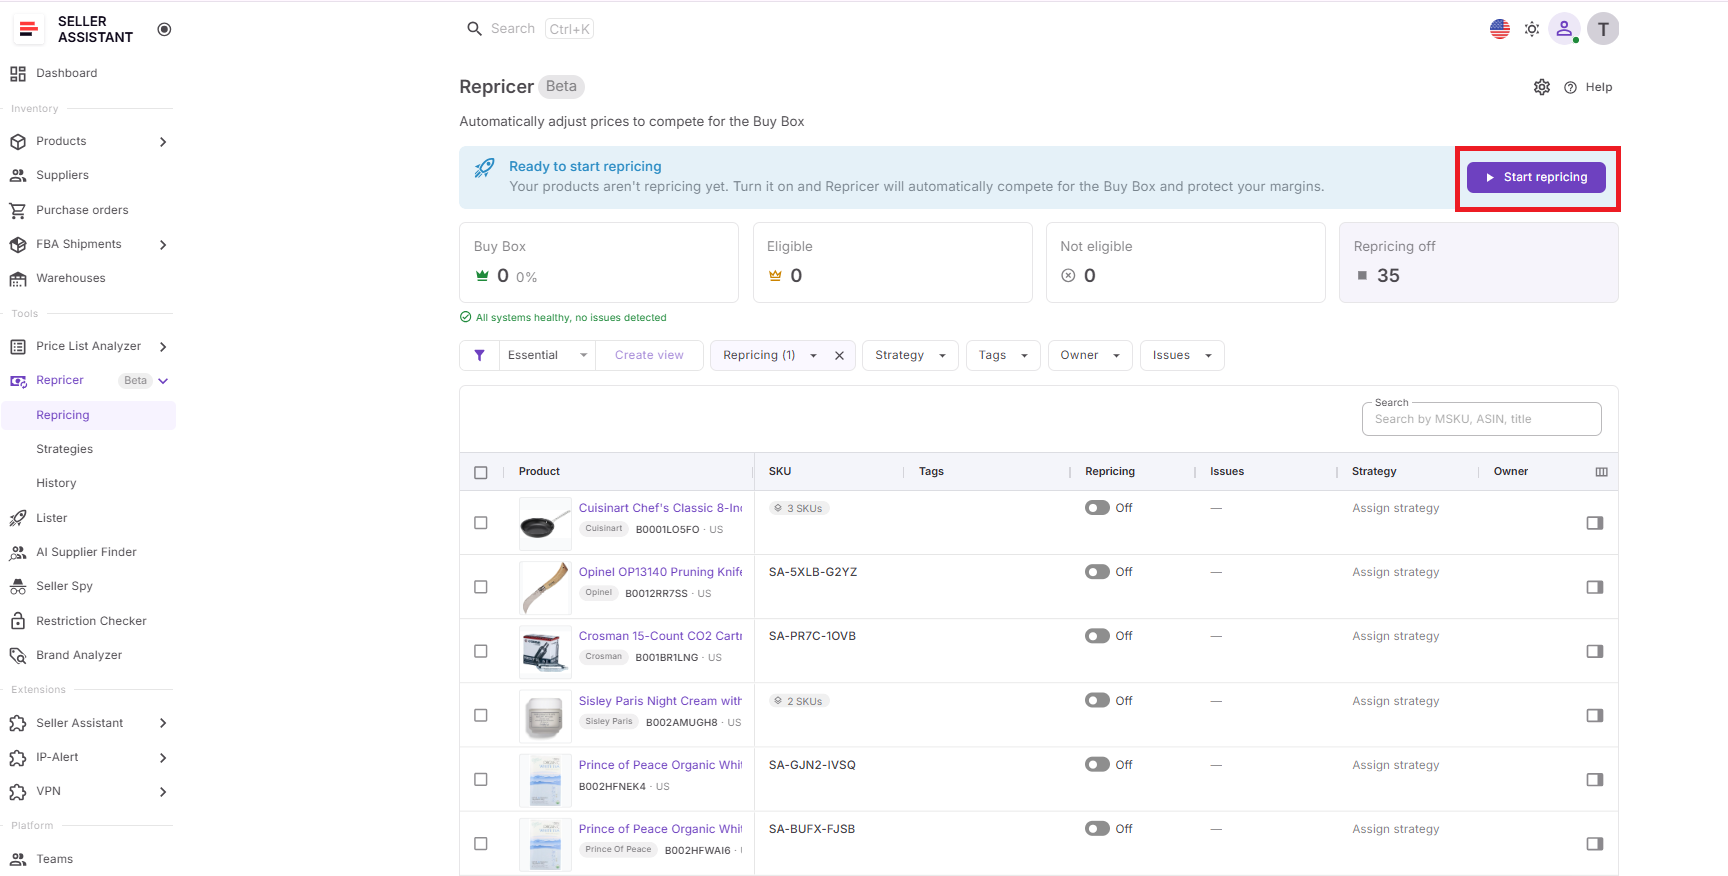Toggle repricing for SA-PR7C-1OVB
This screenshot has height=876, width=1728.
point(1097,636)
